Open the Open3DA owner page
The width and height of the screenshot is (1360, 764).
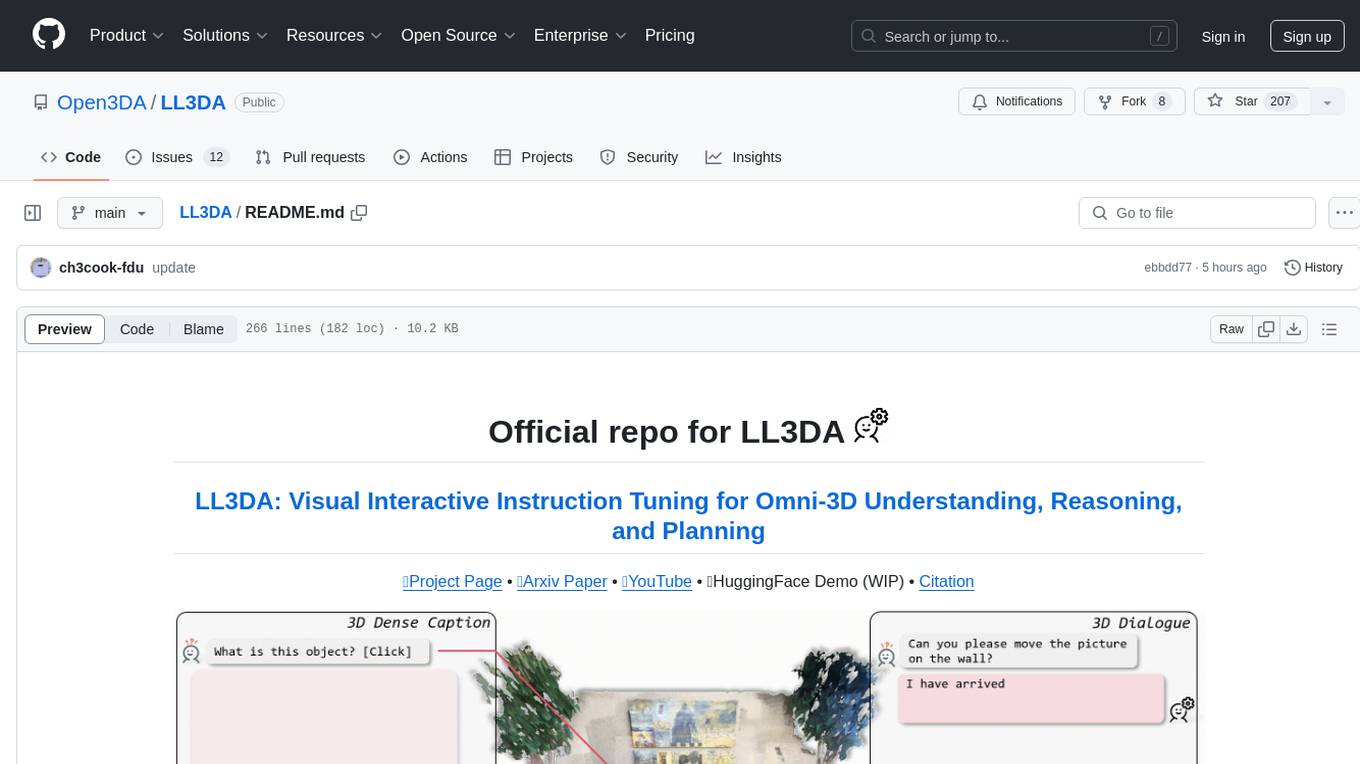[102, 102]
